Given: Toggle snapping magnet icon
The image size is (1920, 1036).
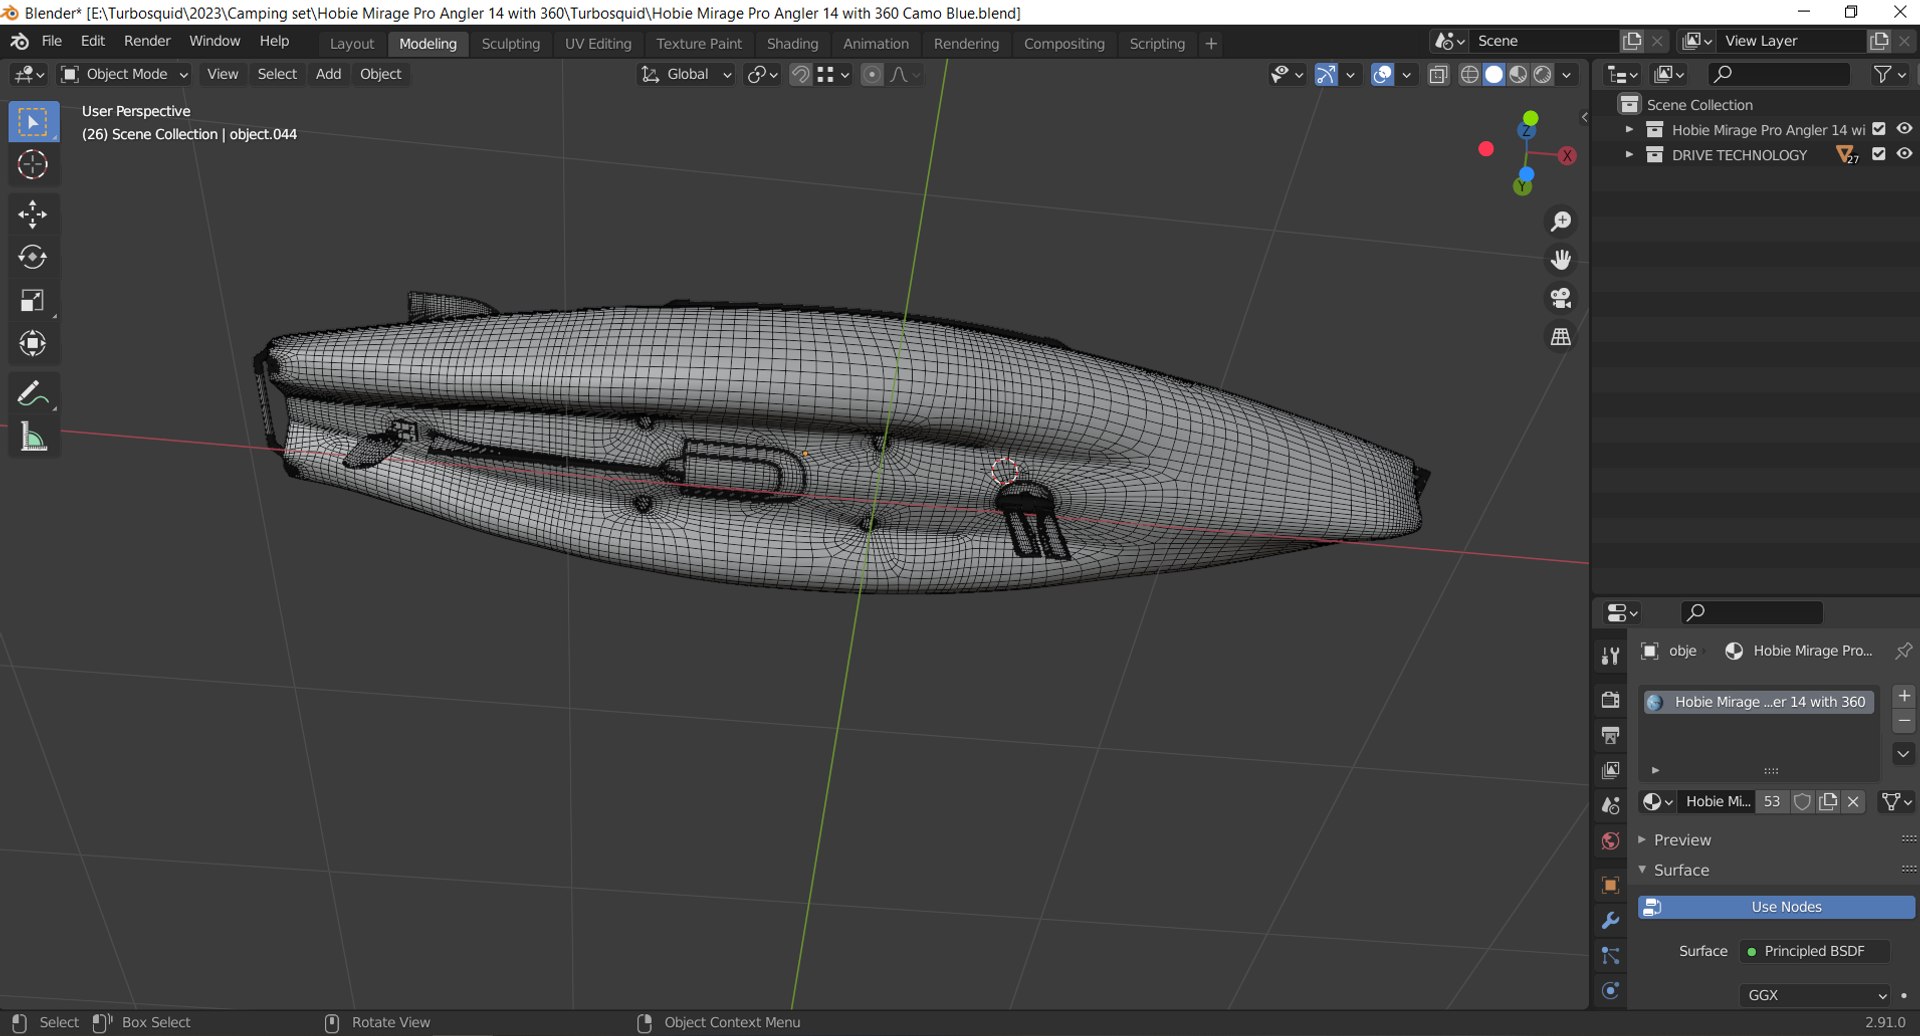Looking at the screenshot, I should click(x=800, y=74).
